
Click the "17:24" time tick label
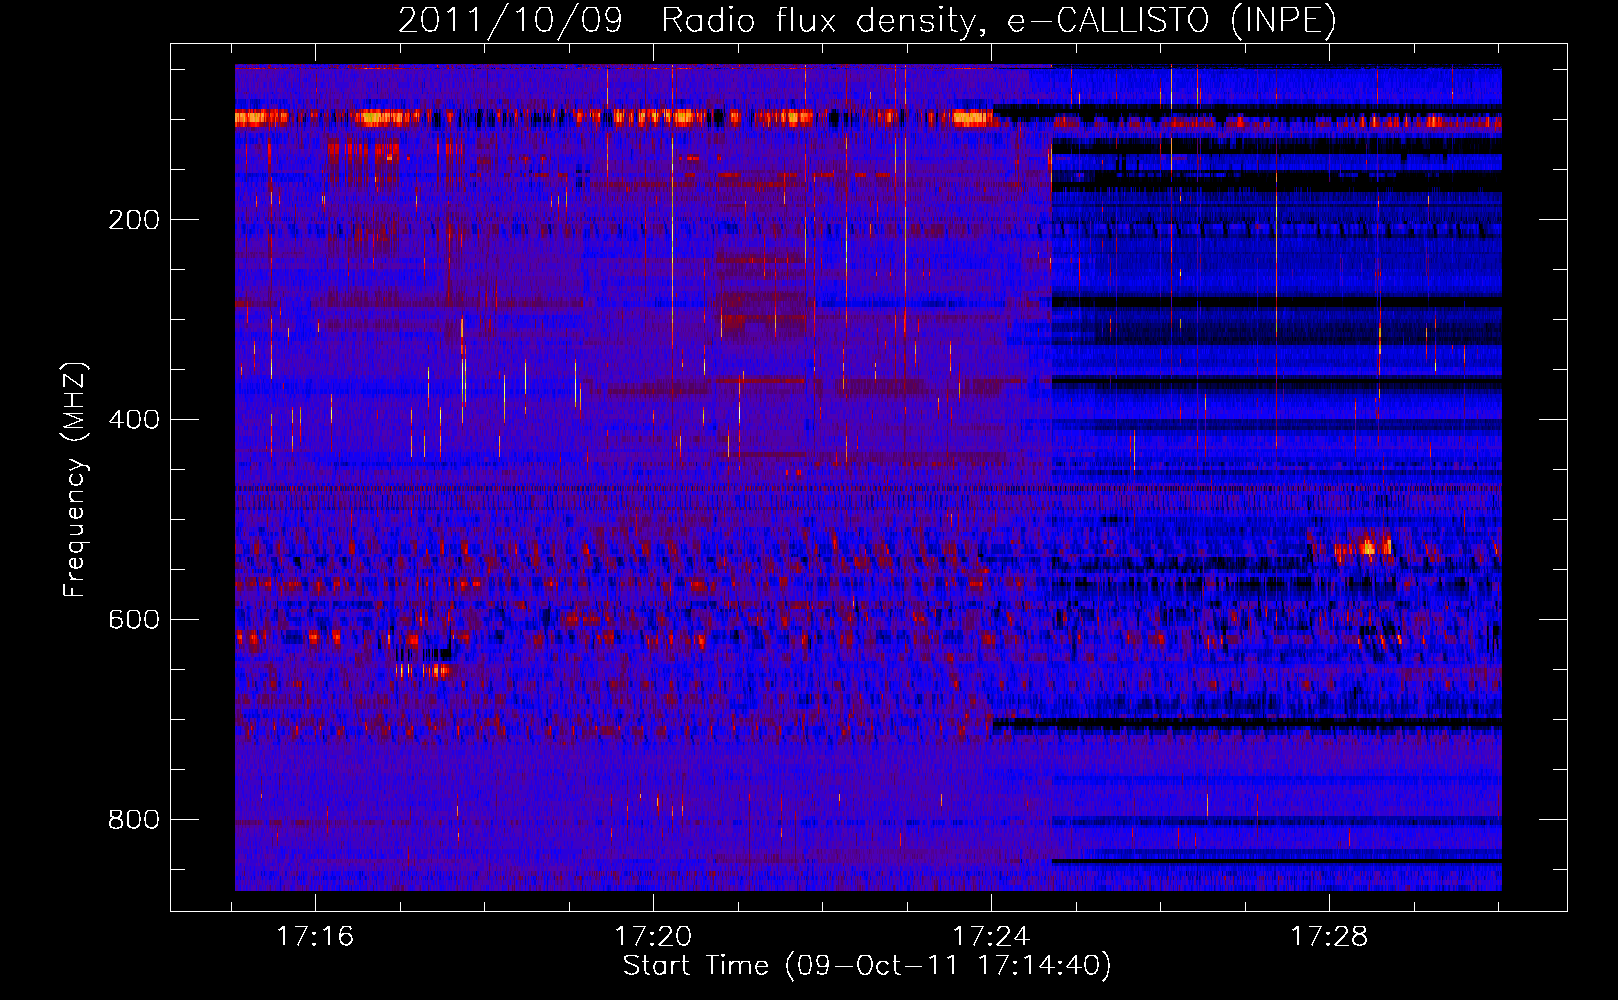coord(991,937)
